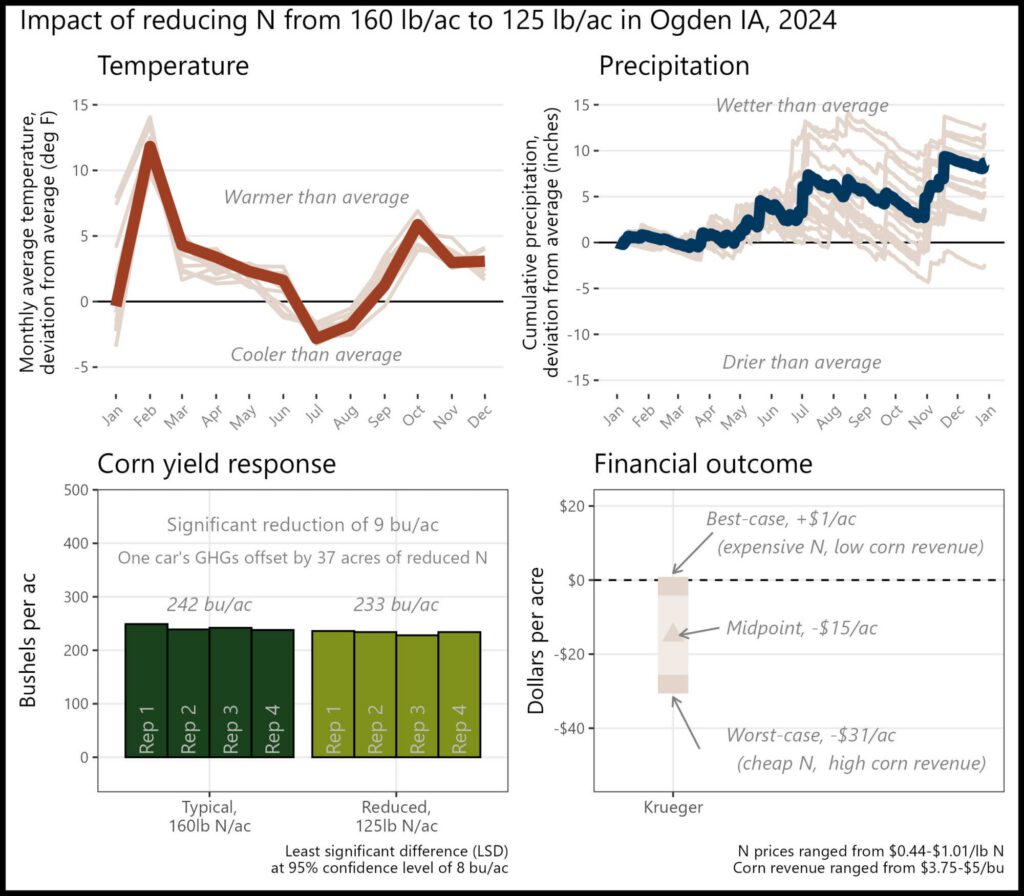Click the Krueger axis label
Viewport: 1024px width, 896px height.
pos(673,807)
